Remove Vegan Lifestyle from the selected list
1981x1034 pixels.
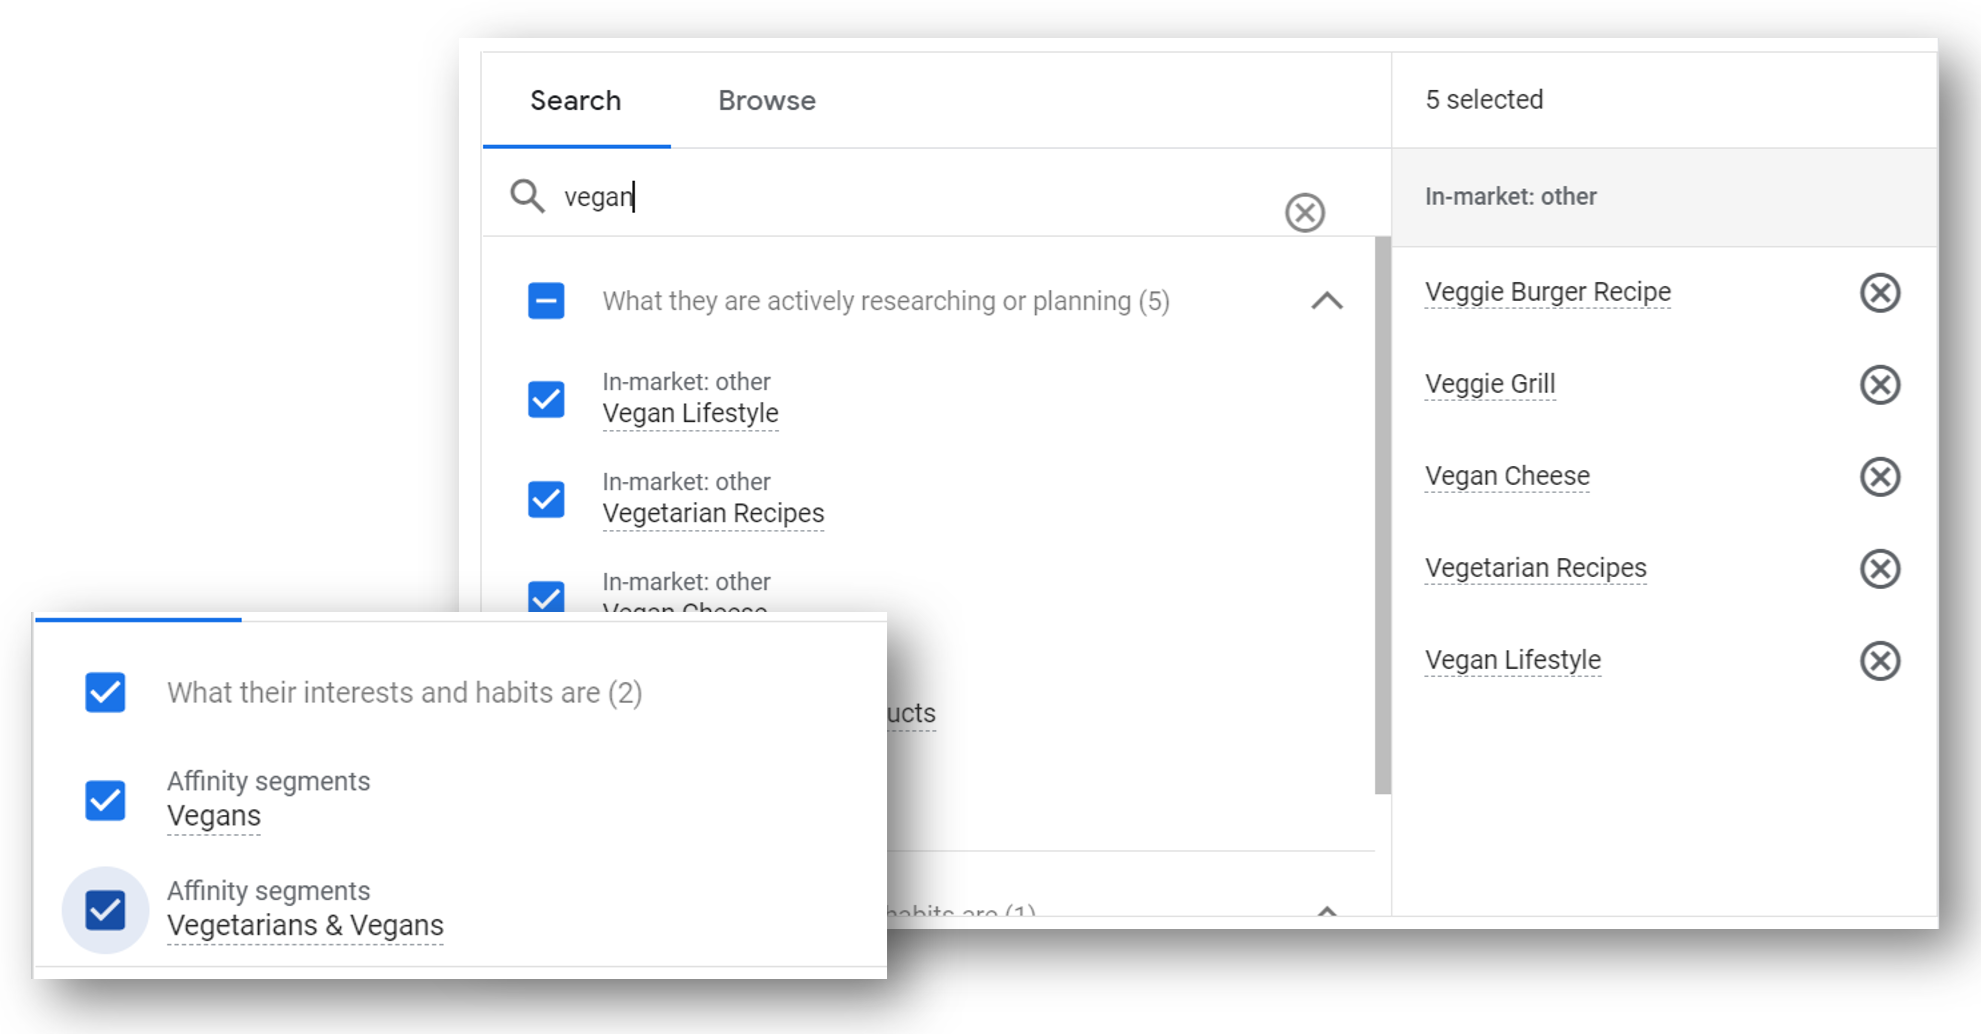coord(1881,660)
